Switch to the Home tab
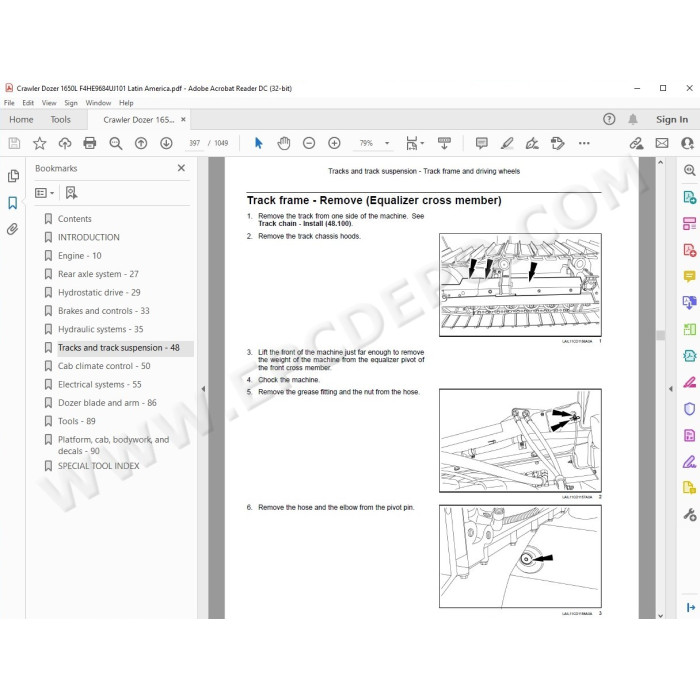The width and height of the screenshot is (700, 700). [21, 119]
